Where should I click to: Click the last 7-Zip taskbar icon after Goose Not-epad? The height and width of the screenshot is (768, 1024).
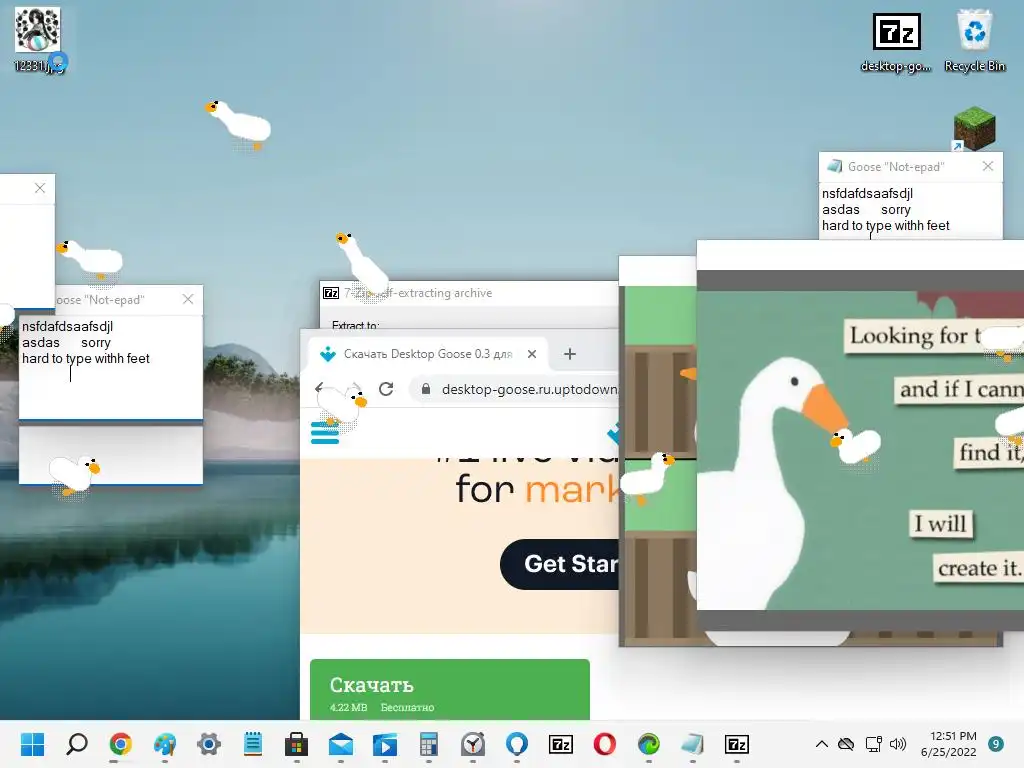[737, 744]
